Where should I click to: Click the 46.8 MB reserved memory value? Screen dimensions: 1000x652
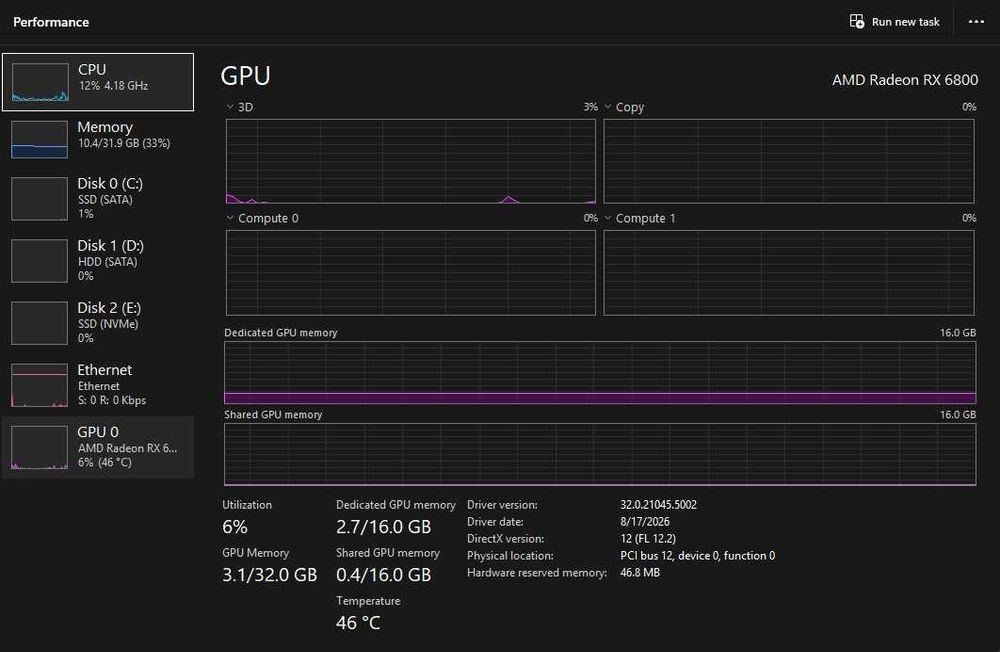pos(640,572)
